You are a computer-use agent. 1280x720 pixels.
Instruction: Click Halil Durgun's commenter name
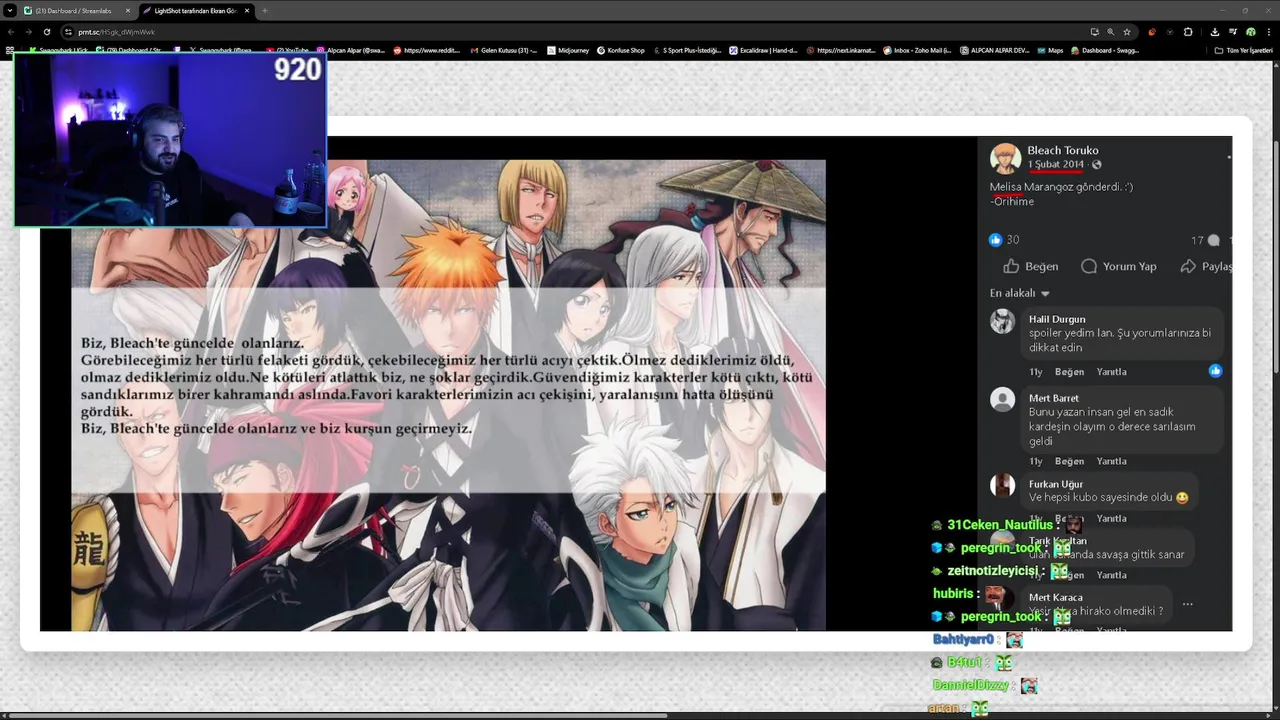pos(1057,319)
